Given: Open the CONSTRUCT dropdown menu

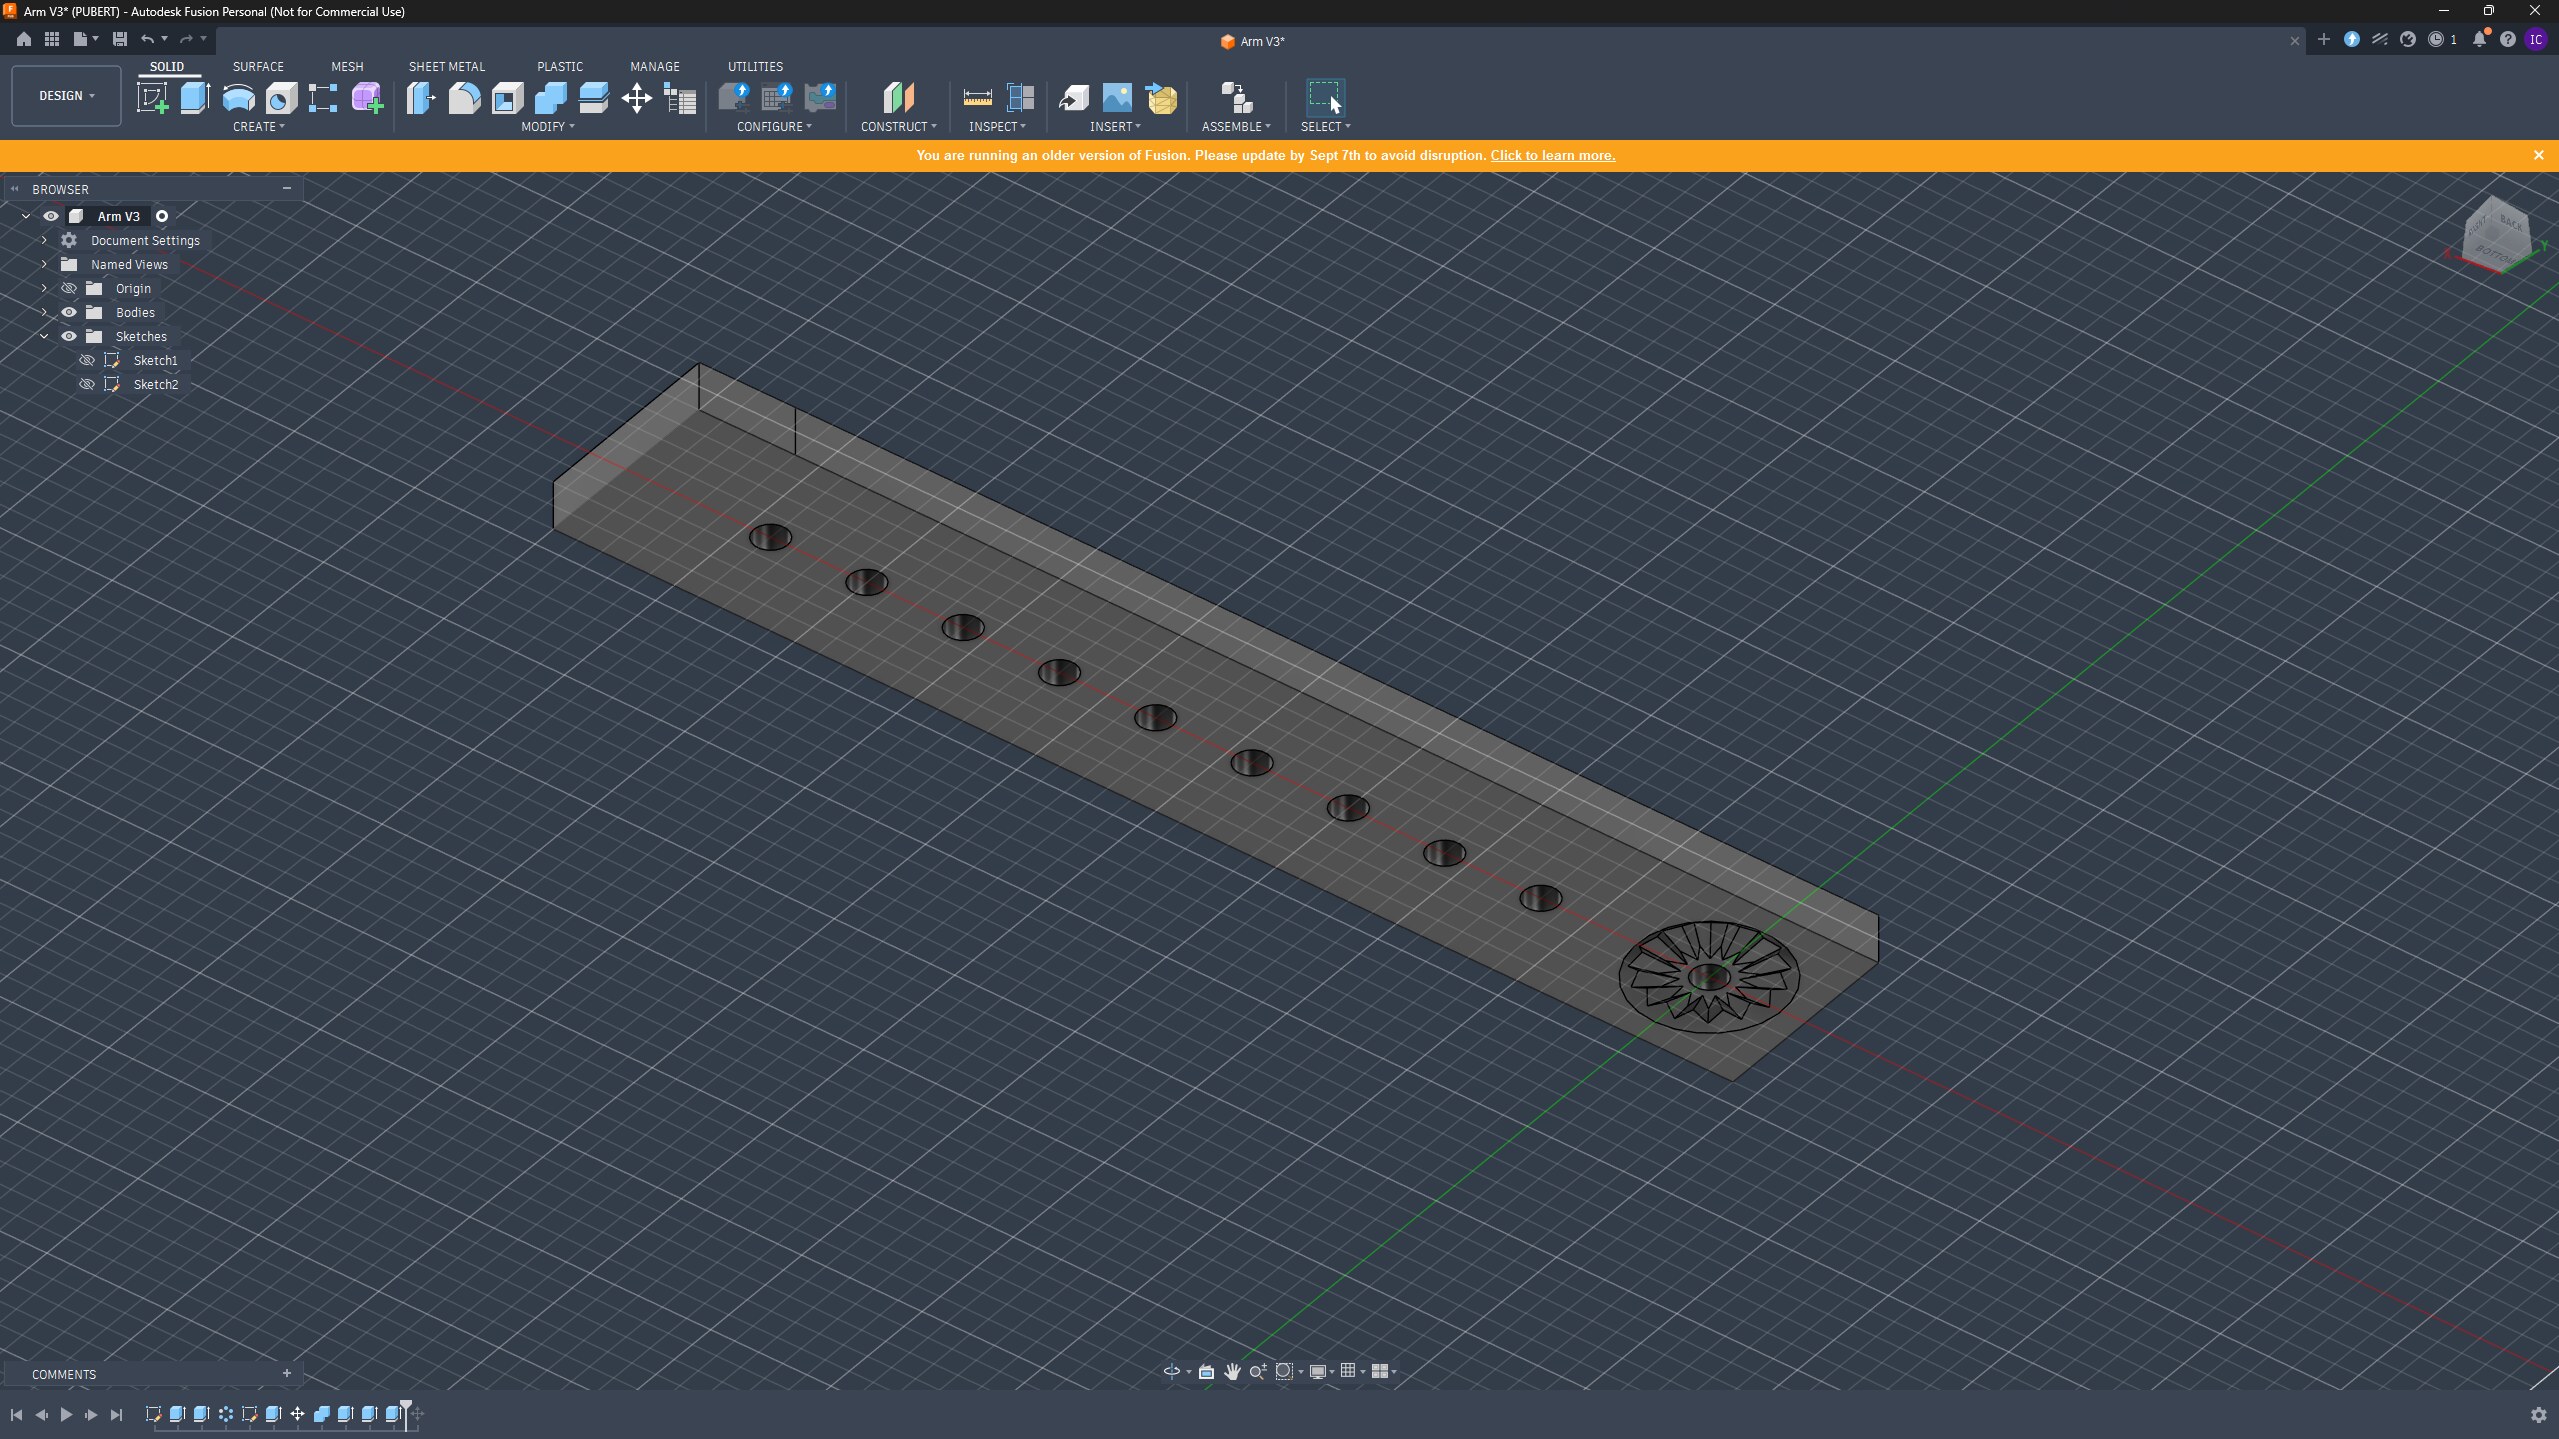Looking at the screenshot, I should [898, 126].
